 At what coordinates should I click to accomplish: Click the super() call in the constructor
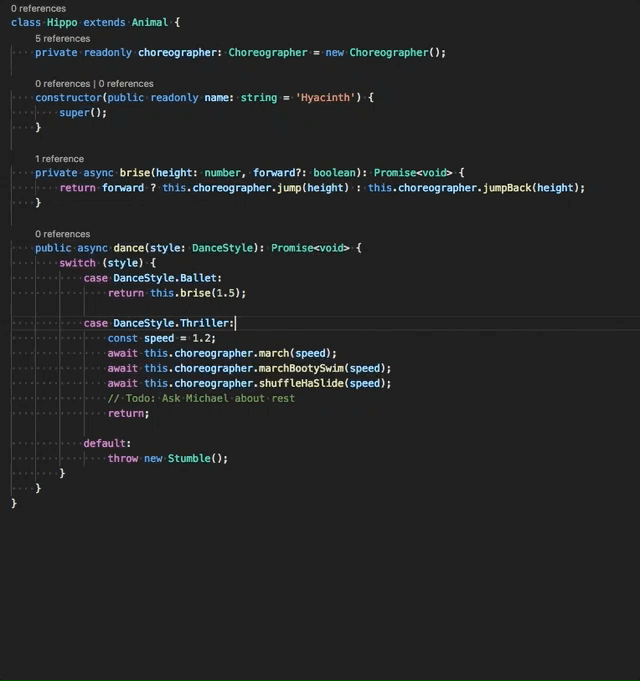pyautogui.click(x=80, y=113)
